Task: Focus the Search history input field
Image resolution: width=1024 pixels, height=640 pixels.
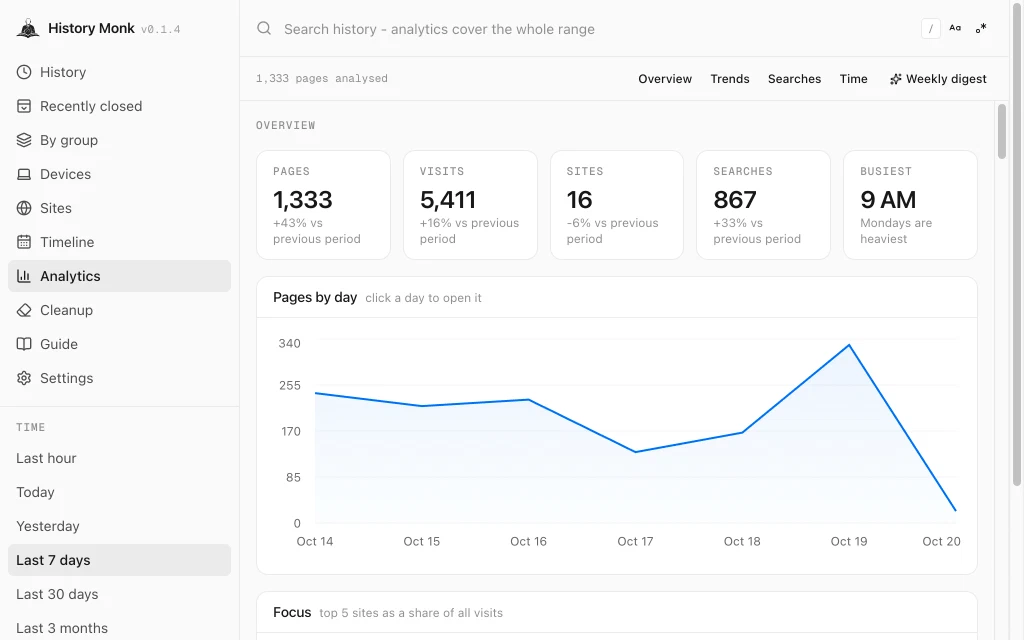Action: point(598,29)
